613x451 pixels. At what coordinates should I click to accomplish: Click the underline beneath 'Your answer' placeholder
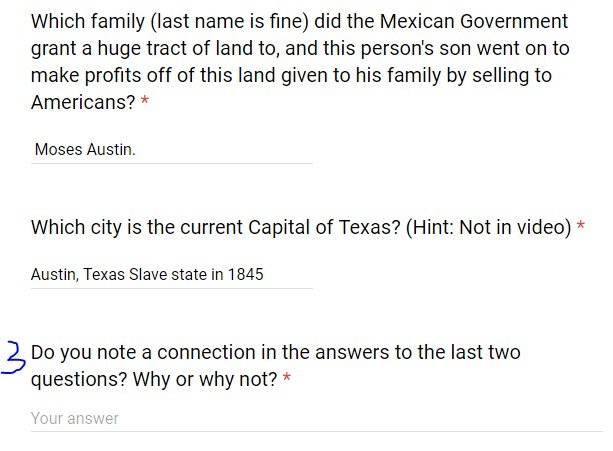coord(317,431)
